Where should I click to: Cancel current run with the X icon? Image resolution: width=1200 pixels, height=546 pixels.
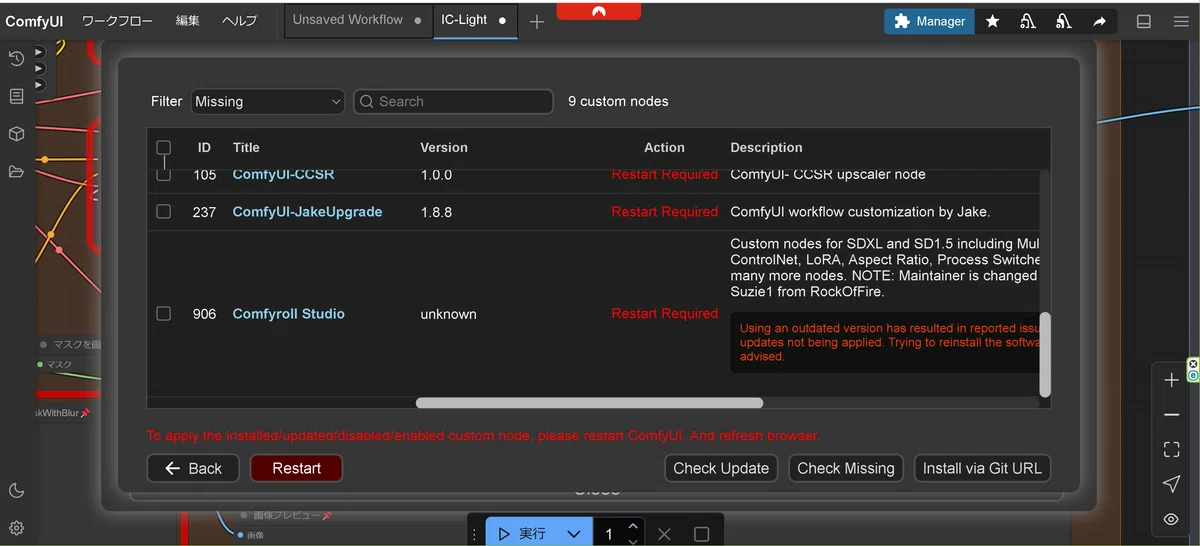(665, 534)
